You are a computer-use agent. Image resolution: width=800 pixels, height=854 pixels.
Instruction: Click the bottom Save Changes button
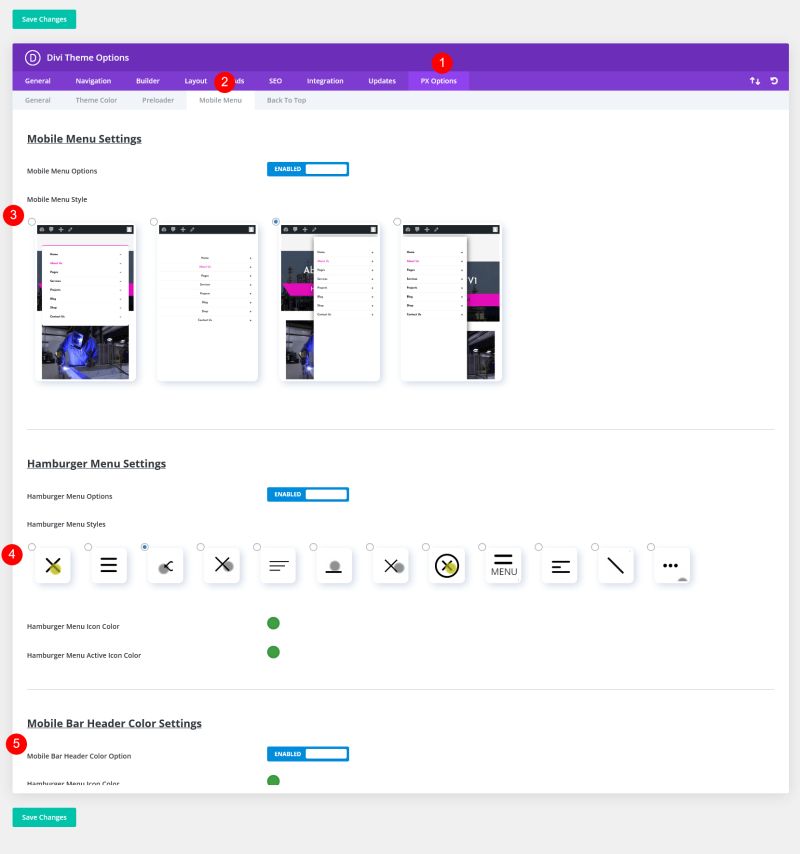pos(44,817)
